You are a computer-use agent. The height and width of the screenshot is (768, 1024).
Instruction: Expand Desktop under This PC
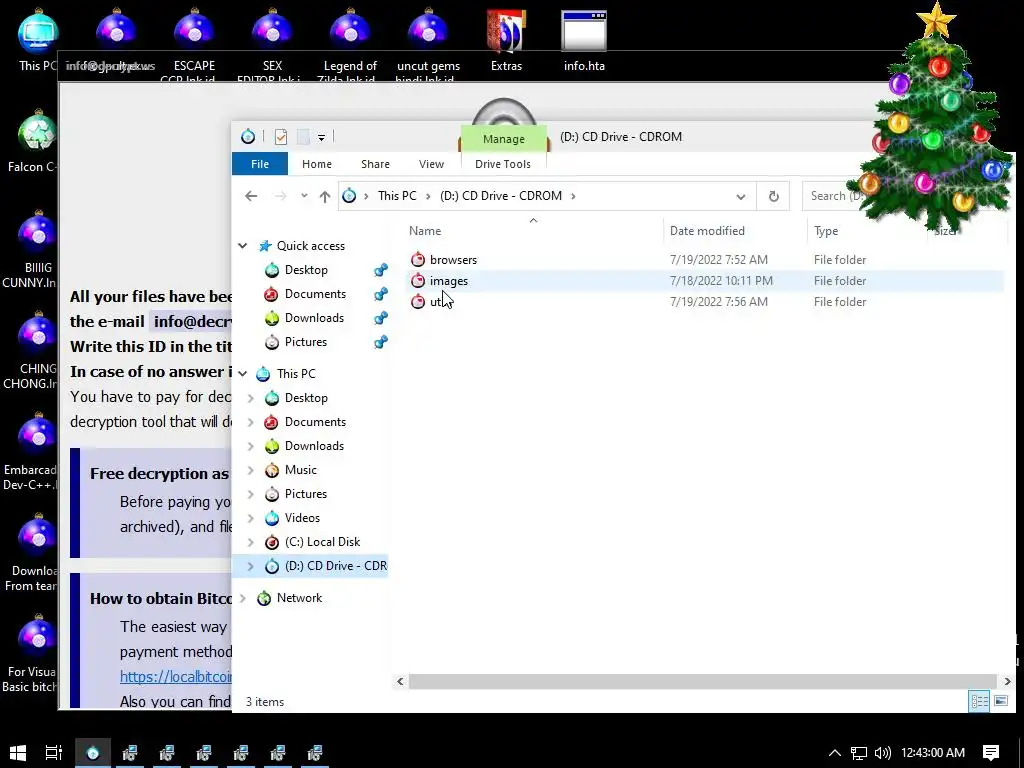point(251,398)
